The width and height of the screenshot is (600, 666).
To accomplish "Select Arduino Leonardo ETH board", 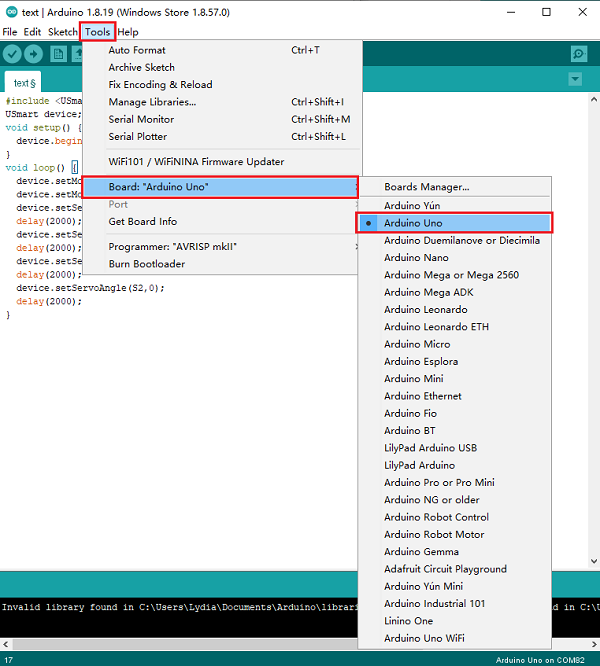I will [x=454, y=327].
